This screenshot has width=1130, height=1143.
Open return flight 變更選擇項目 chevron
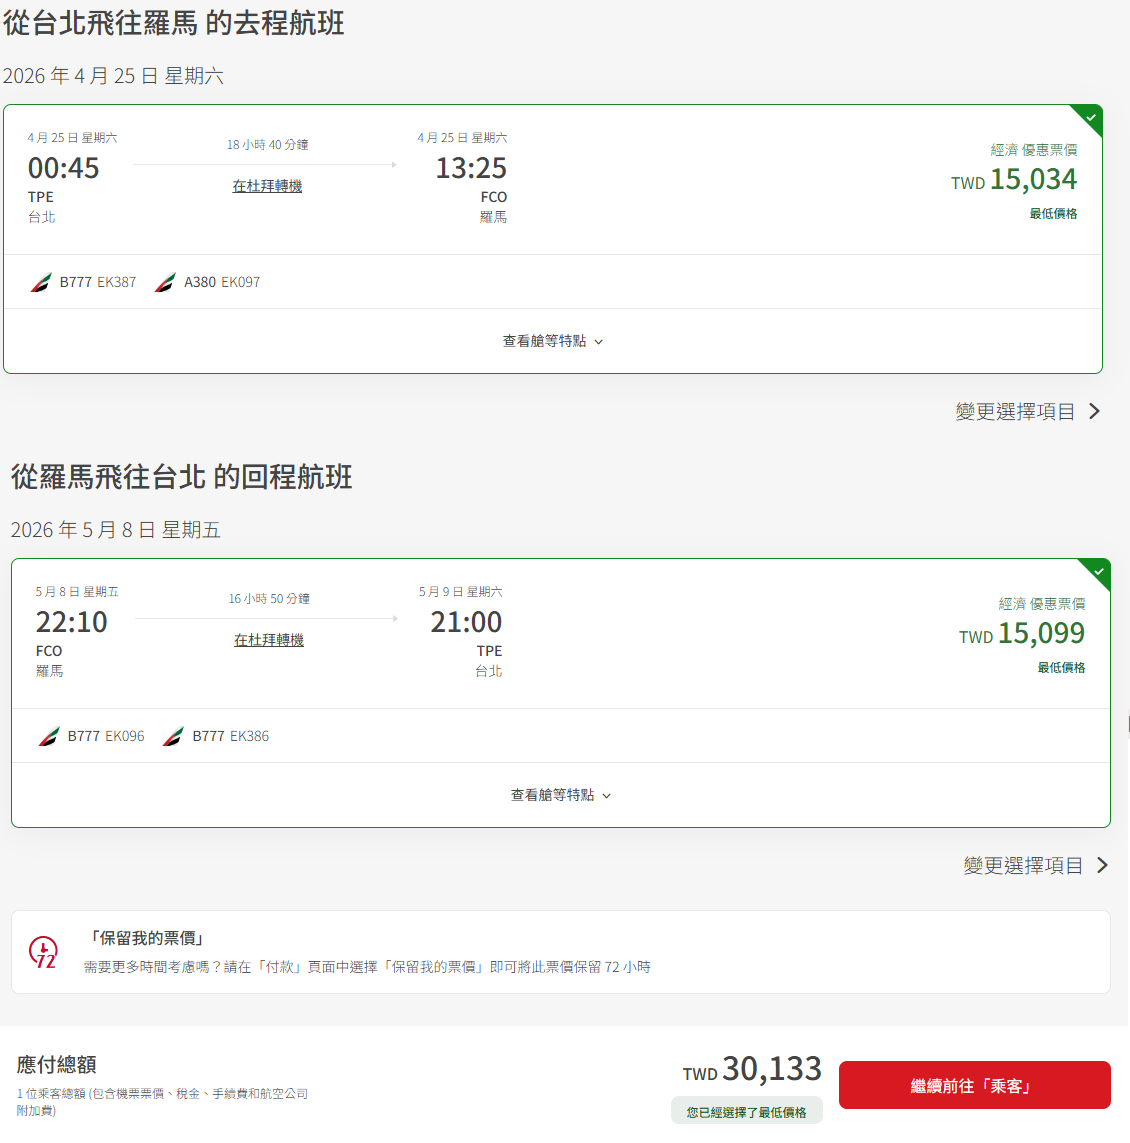(x=1102, y=866)
